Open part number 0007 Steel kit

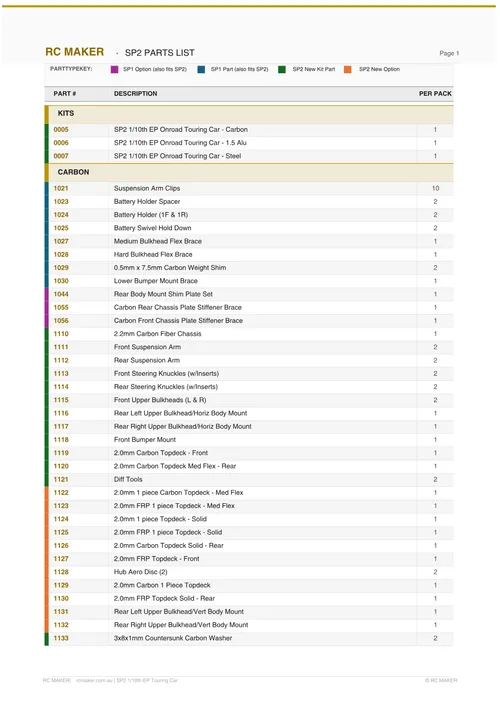pyautogui.click(x=61, y=156)
